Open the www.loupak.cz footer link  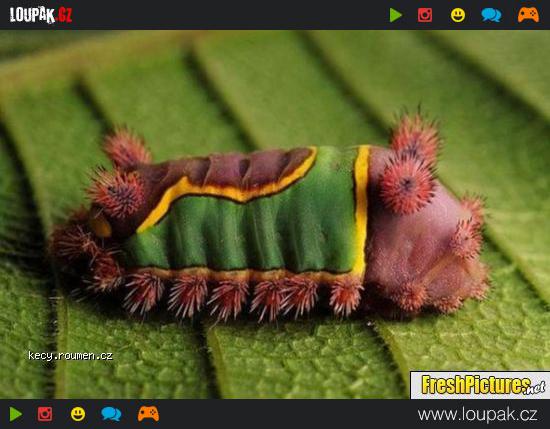click(477, 415)
